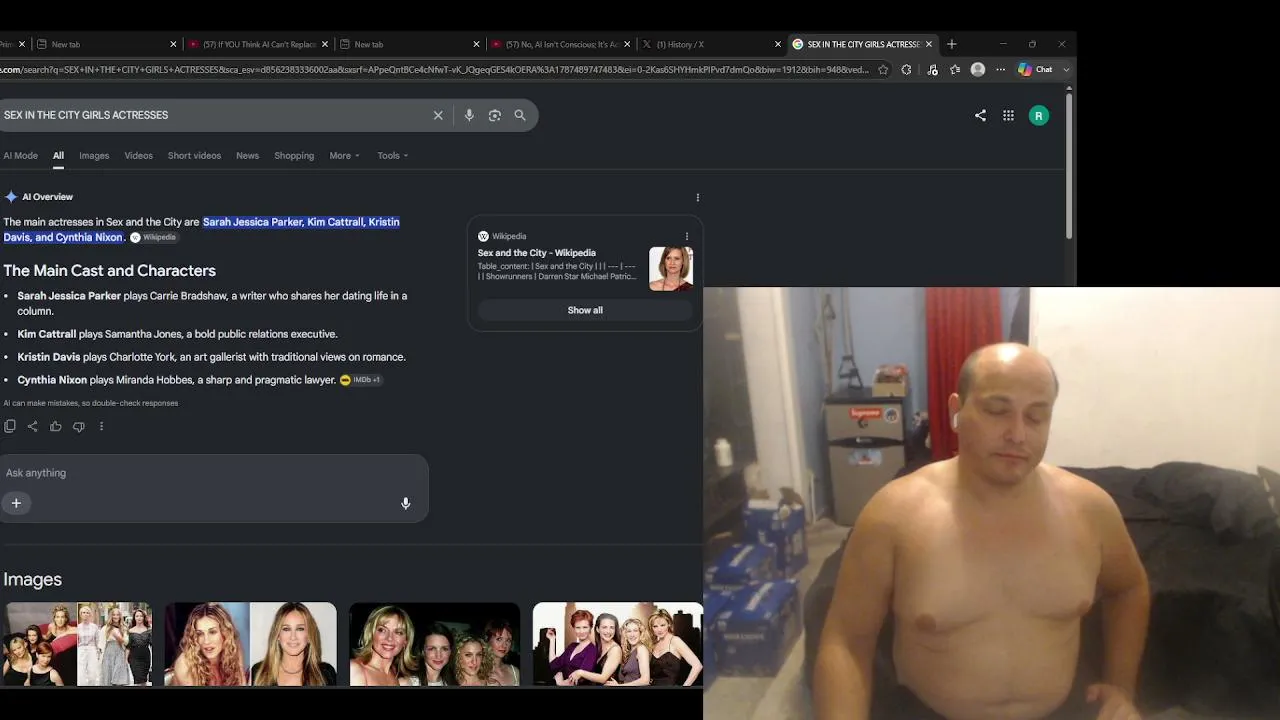The height and width of the screenshot is (720, 1280).
Task: Start voice search with the microphone icon
Action: pyautogui.click(x=469, y=115)
